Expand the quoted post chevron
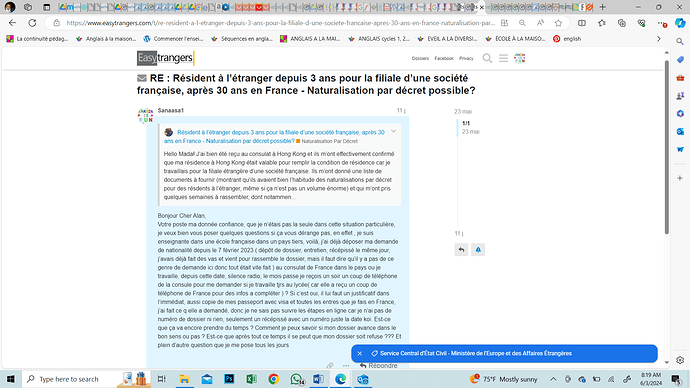The height and width of the screenshot is (388, 690). coord(393,132)
